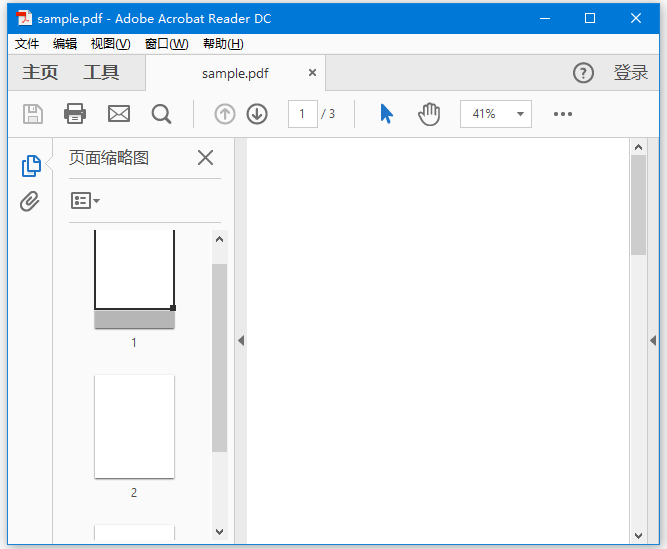This screenshot has height=549, width=667.
Task: Open the 编辑 menu
Action: click(65, 44)
